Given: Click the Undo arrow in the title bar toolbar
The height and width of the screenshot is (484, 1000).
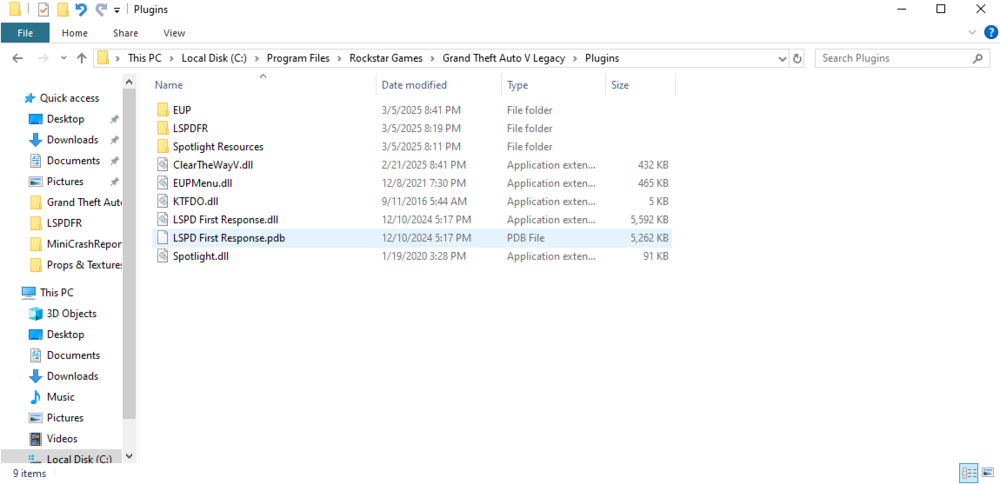Looking at the screenshot, I should click(x=81, y=10).
